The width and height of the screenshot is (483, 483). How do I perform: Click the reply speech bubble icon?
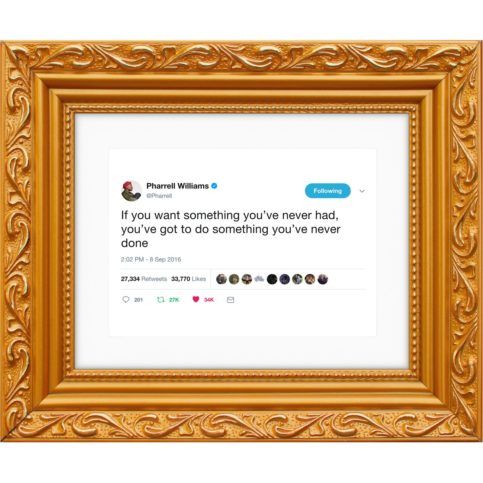[x=126, y=300]
